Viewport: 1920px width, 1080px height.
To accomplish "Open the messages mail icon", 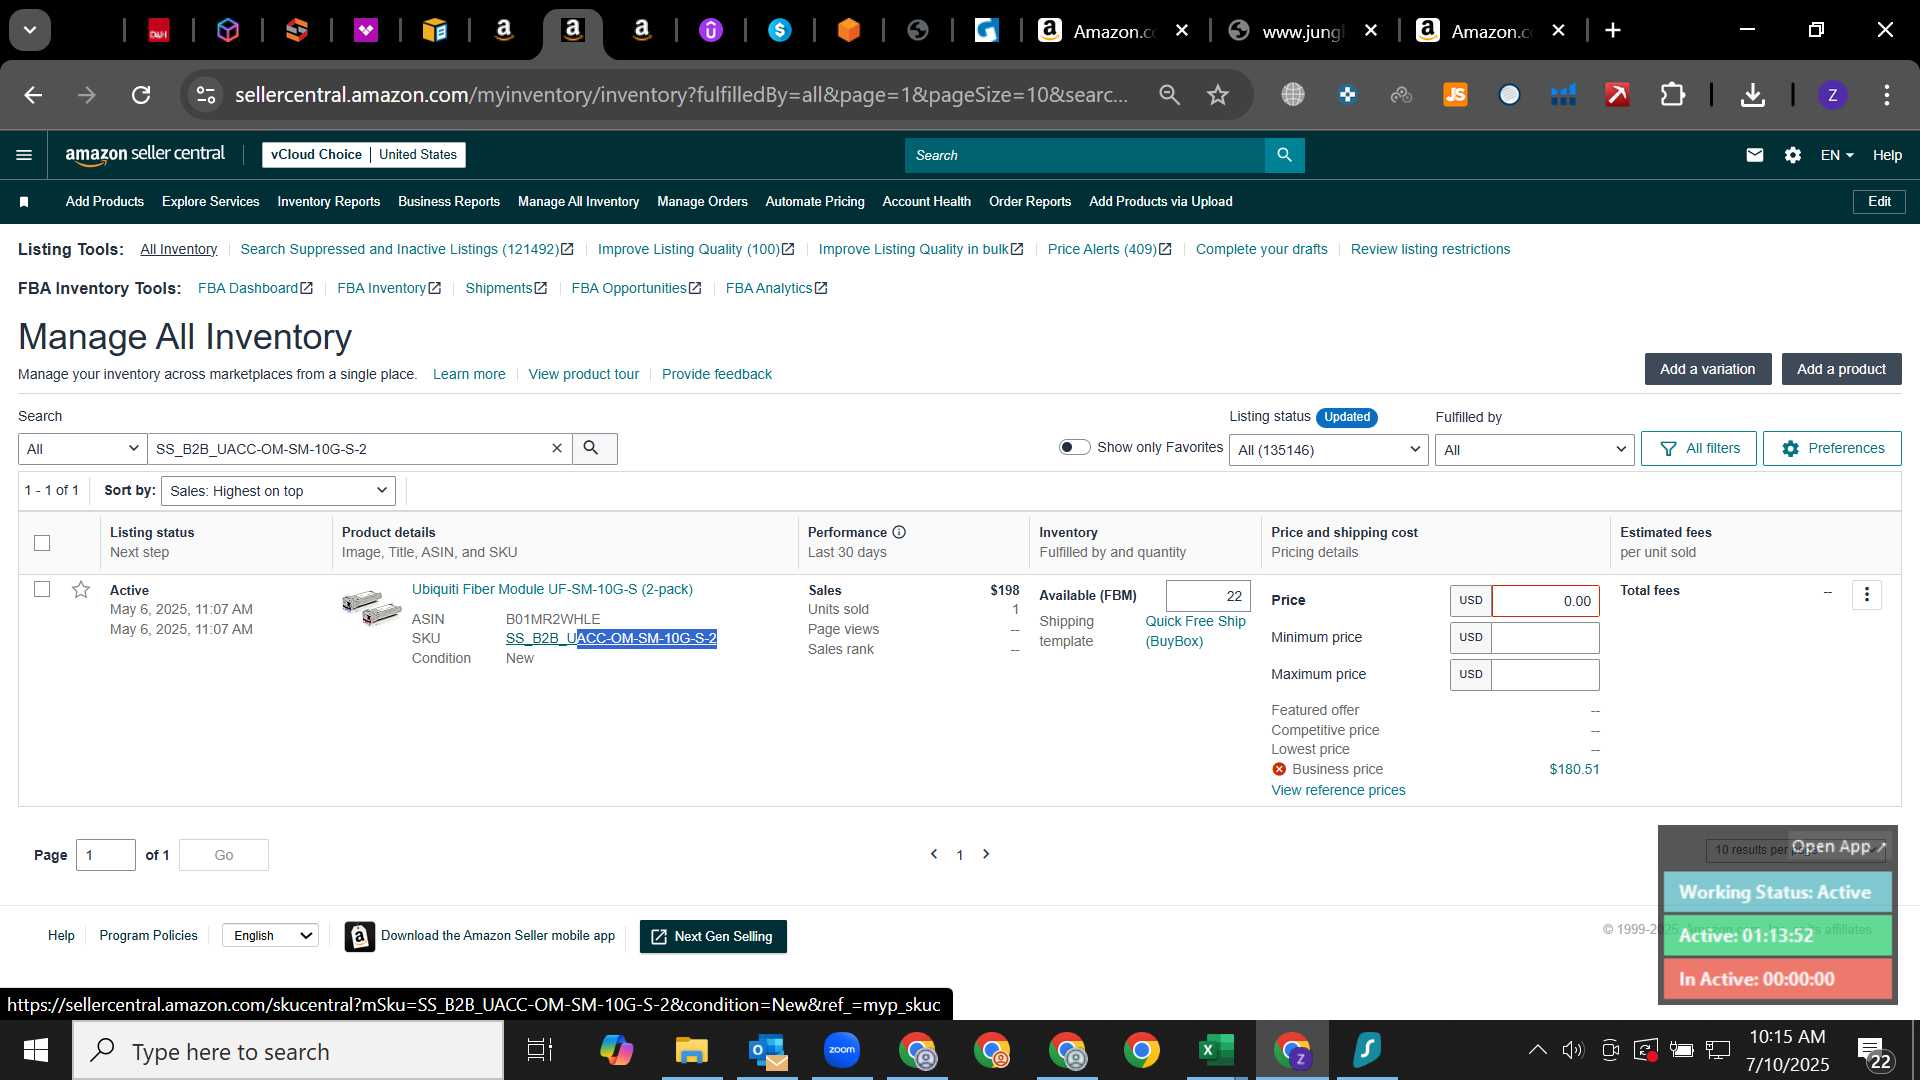I will pyautogui.click(x=1754, y=155).
